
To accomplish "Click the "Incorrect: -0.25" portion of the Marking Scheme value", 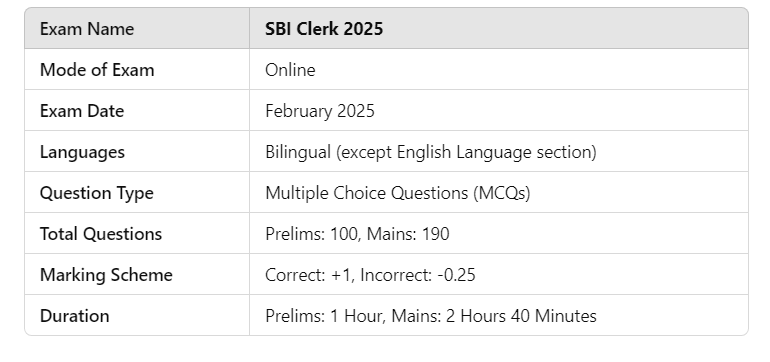I will (418, 275).
